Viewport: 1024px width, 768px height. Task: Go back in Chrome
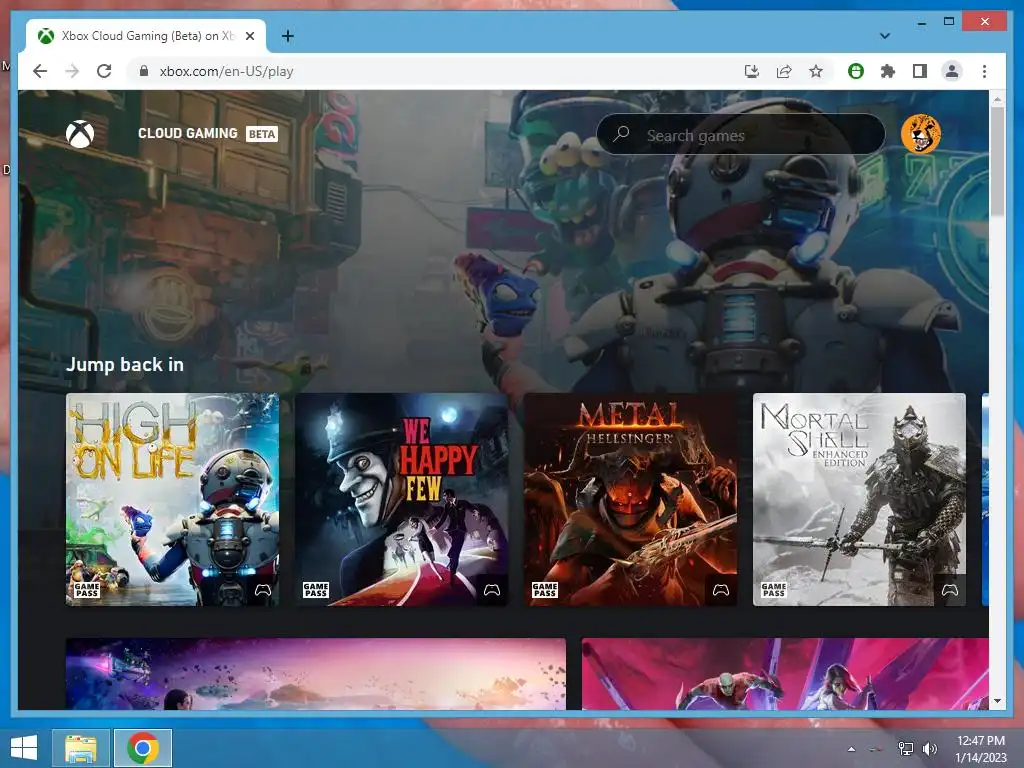point(40,71)
